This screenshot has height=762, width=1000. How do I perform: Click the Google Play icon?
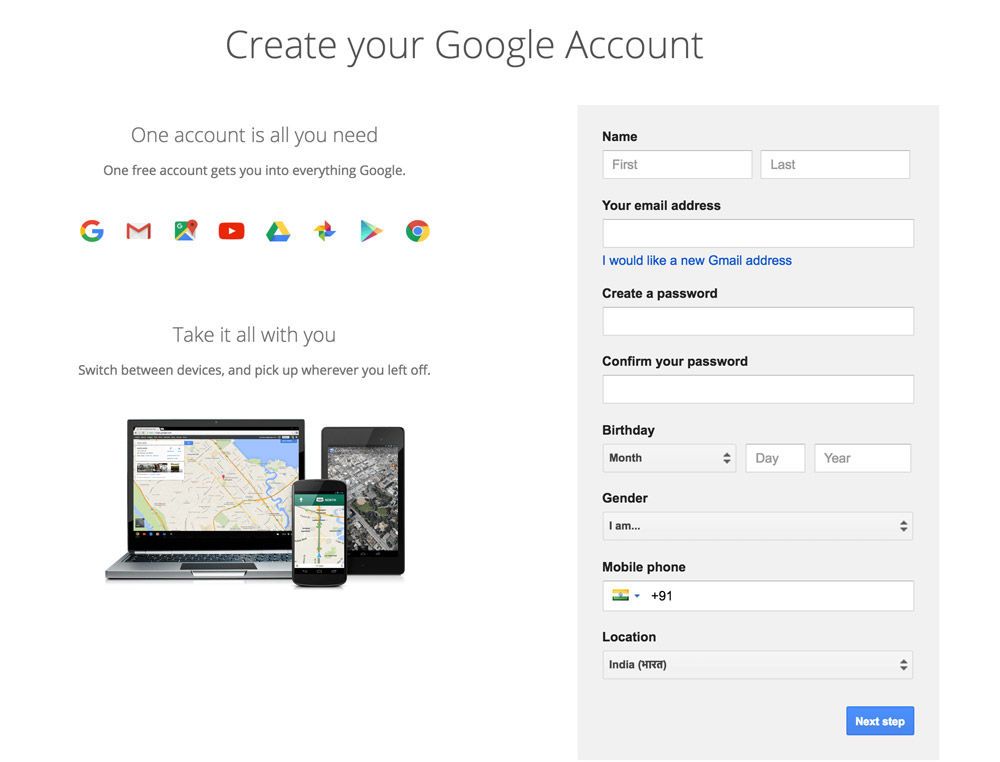[371, 231]
